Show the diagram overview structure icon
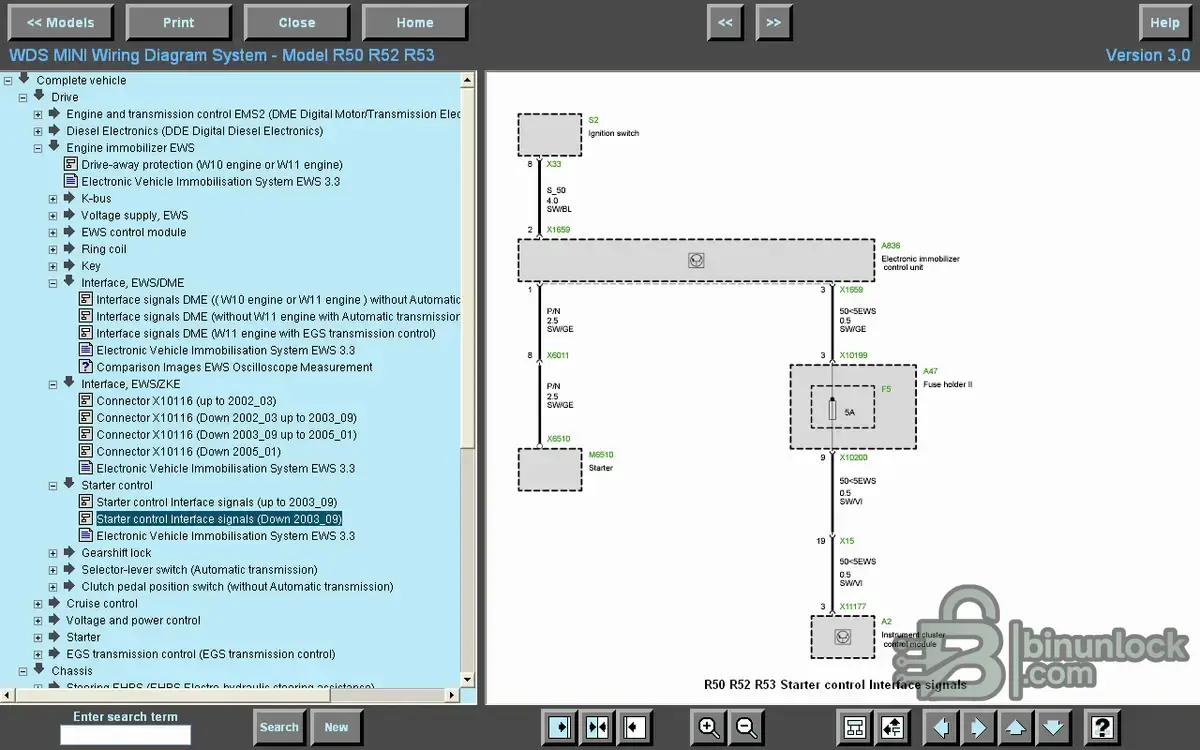 tap(854, 727)
